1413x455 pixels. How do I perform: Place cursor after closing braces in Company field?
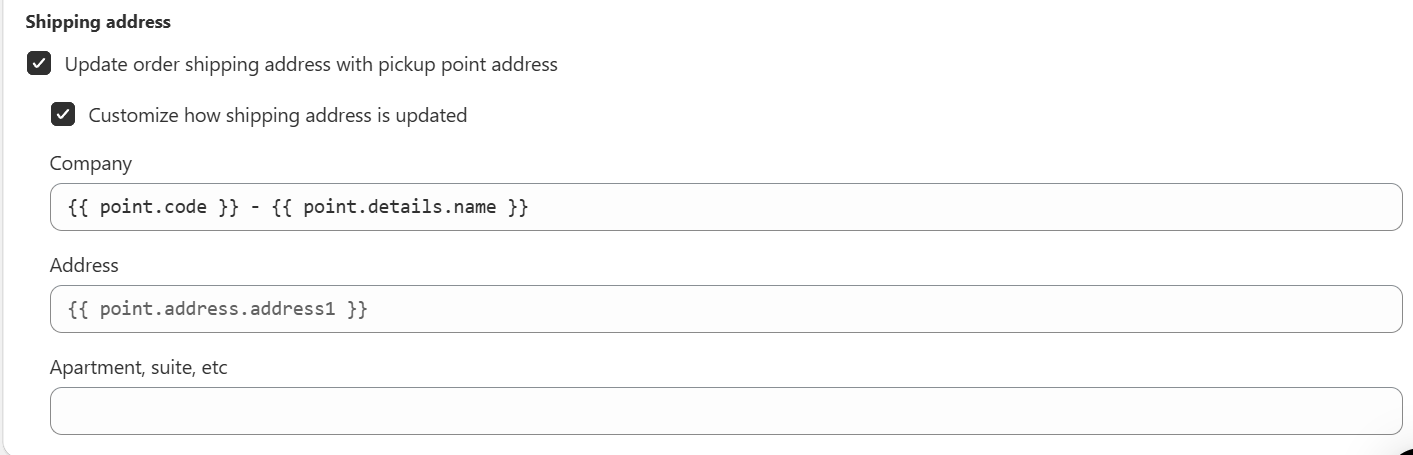coord(530,207)
